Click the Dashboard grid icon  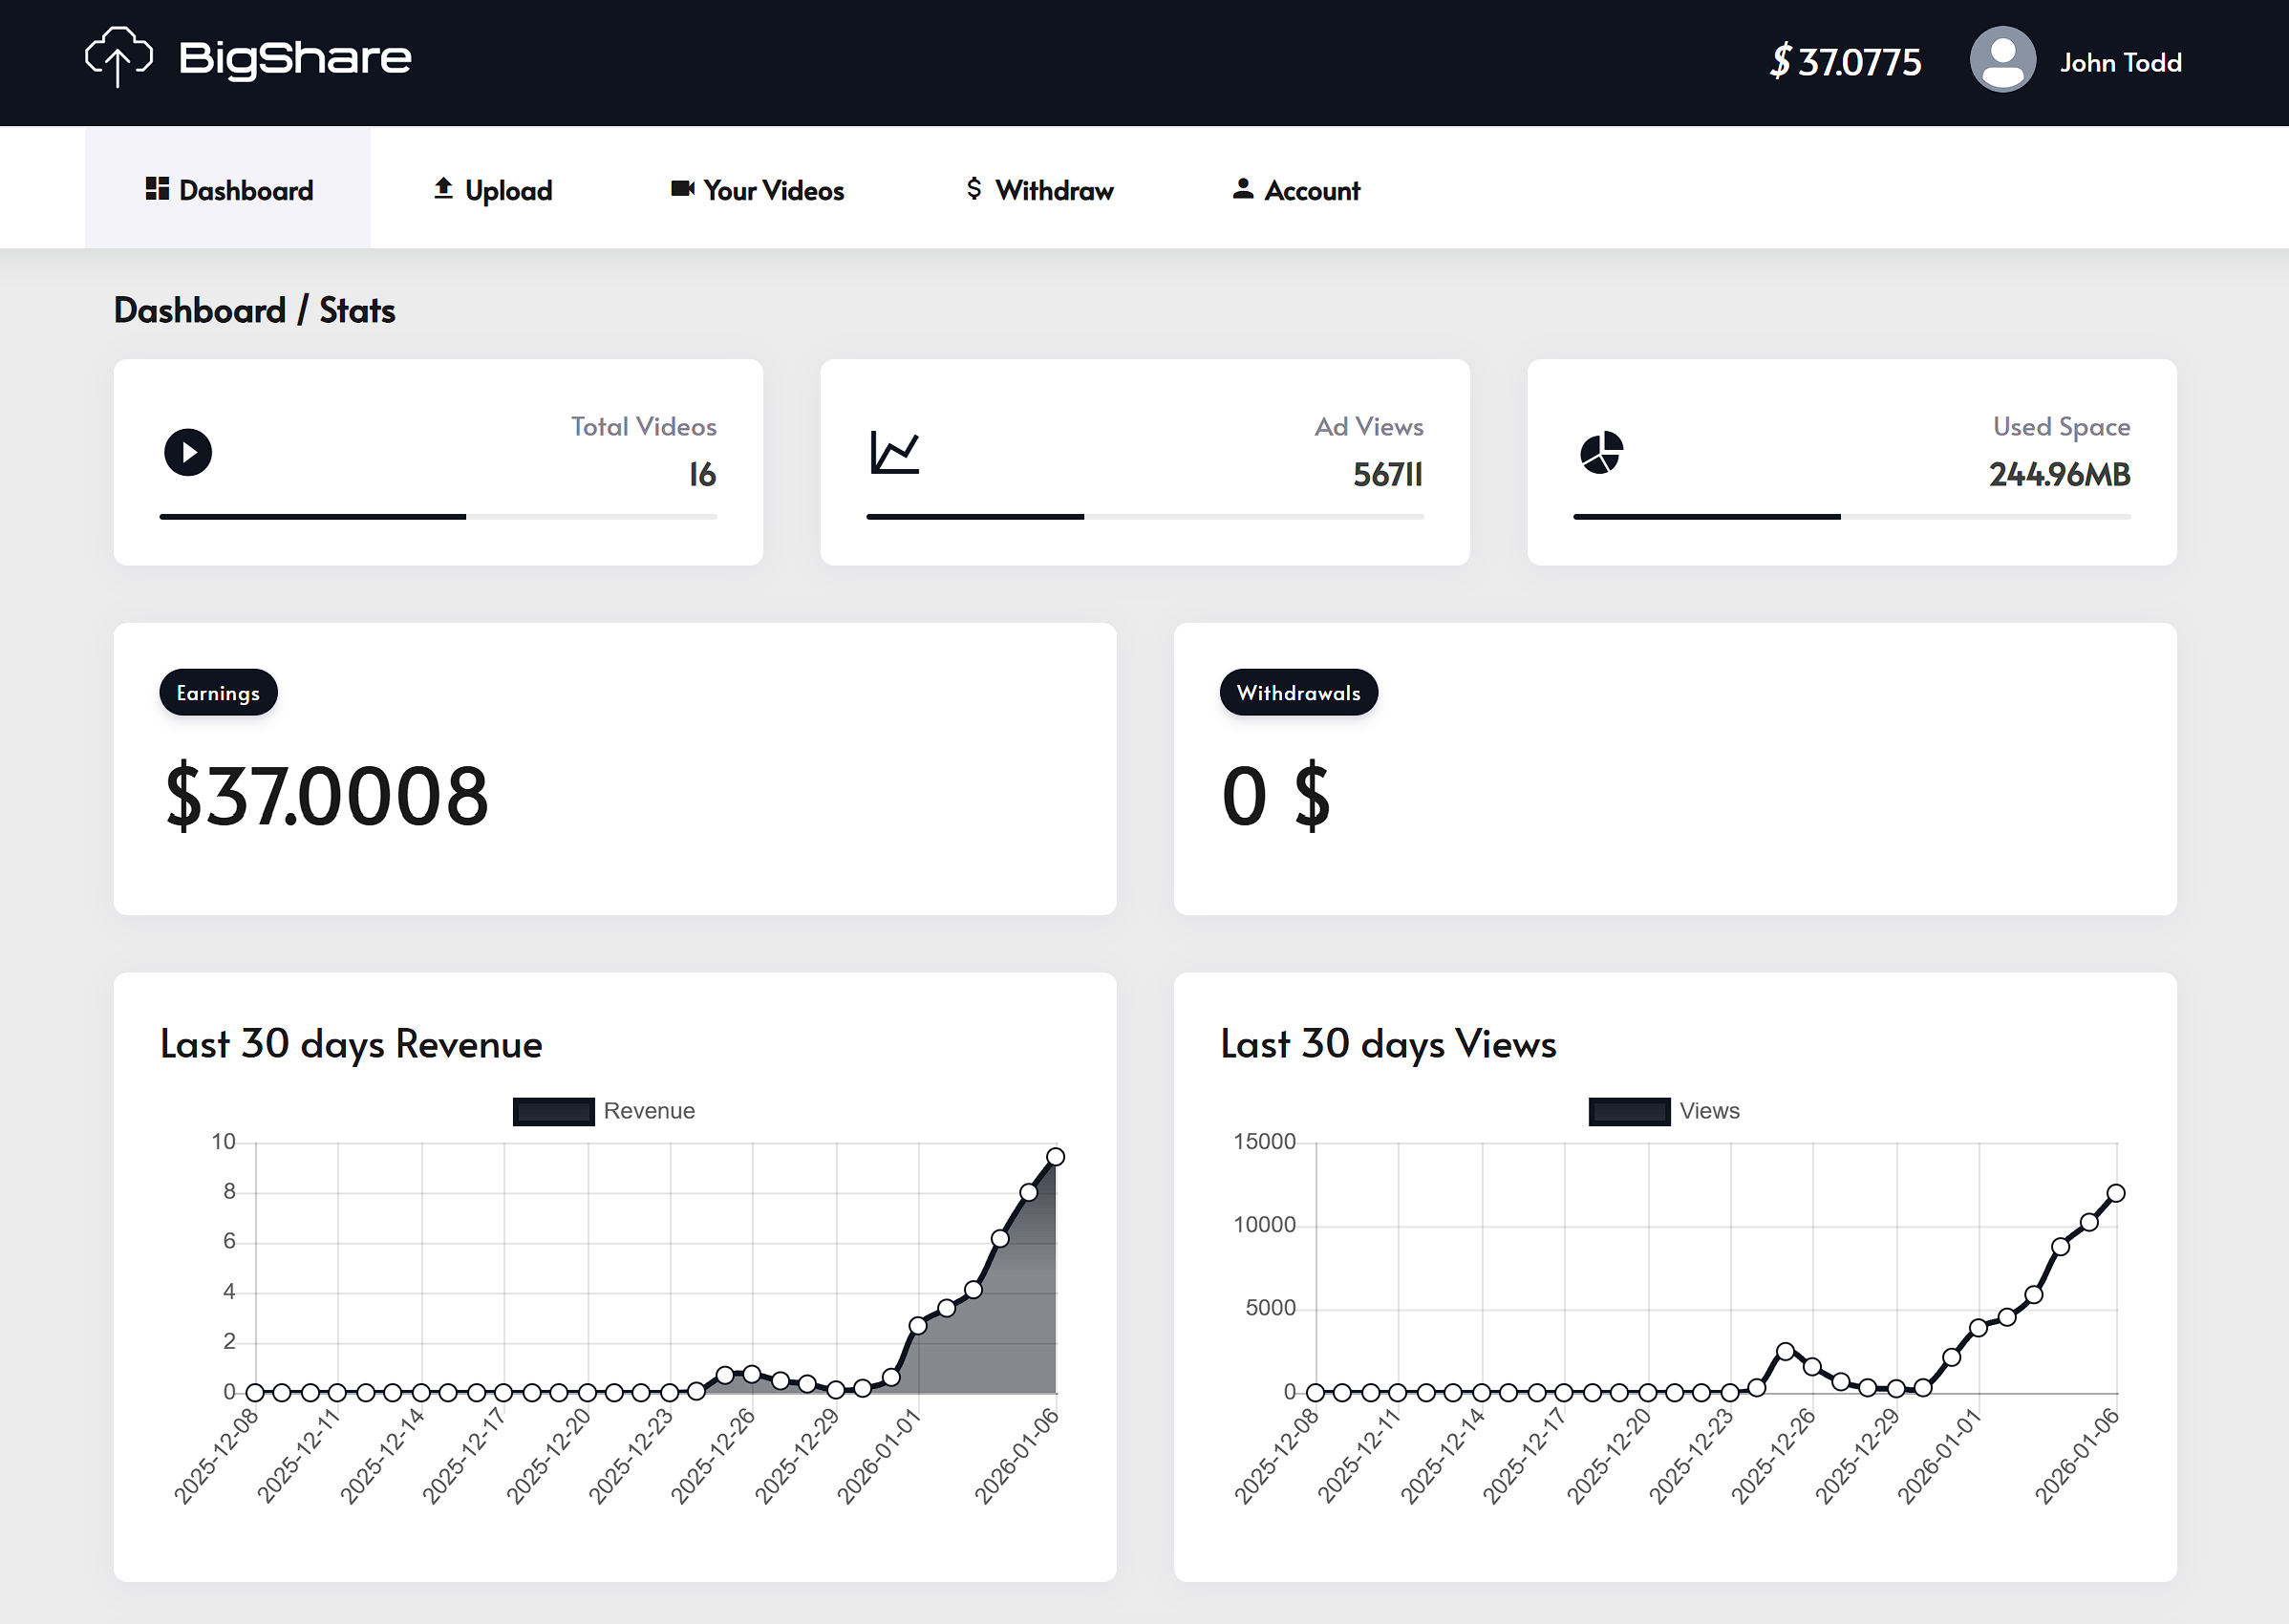(157, 189)
